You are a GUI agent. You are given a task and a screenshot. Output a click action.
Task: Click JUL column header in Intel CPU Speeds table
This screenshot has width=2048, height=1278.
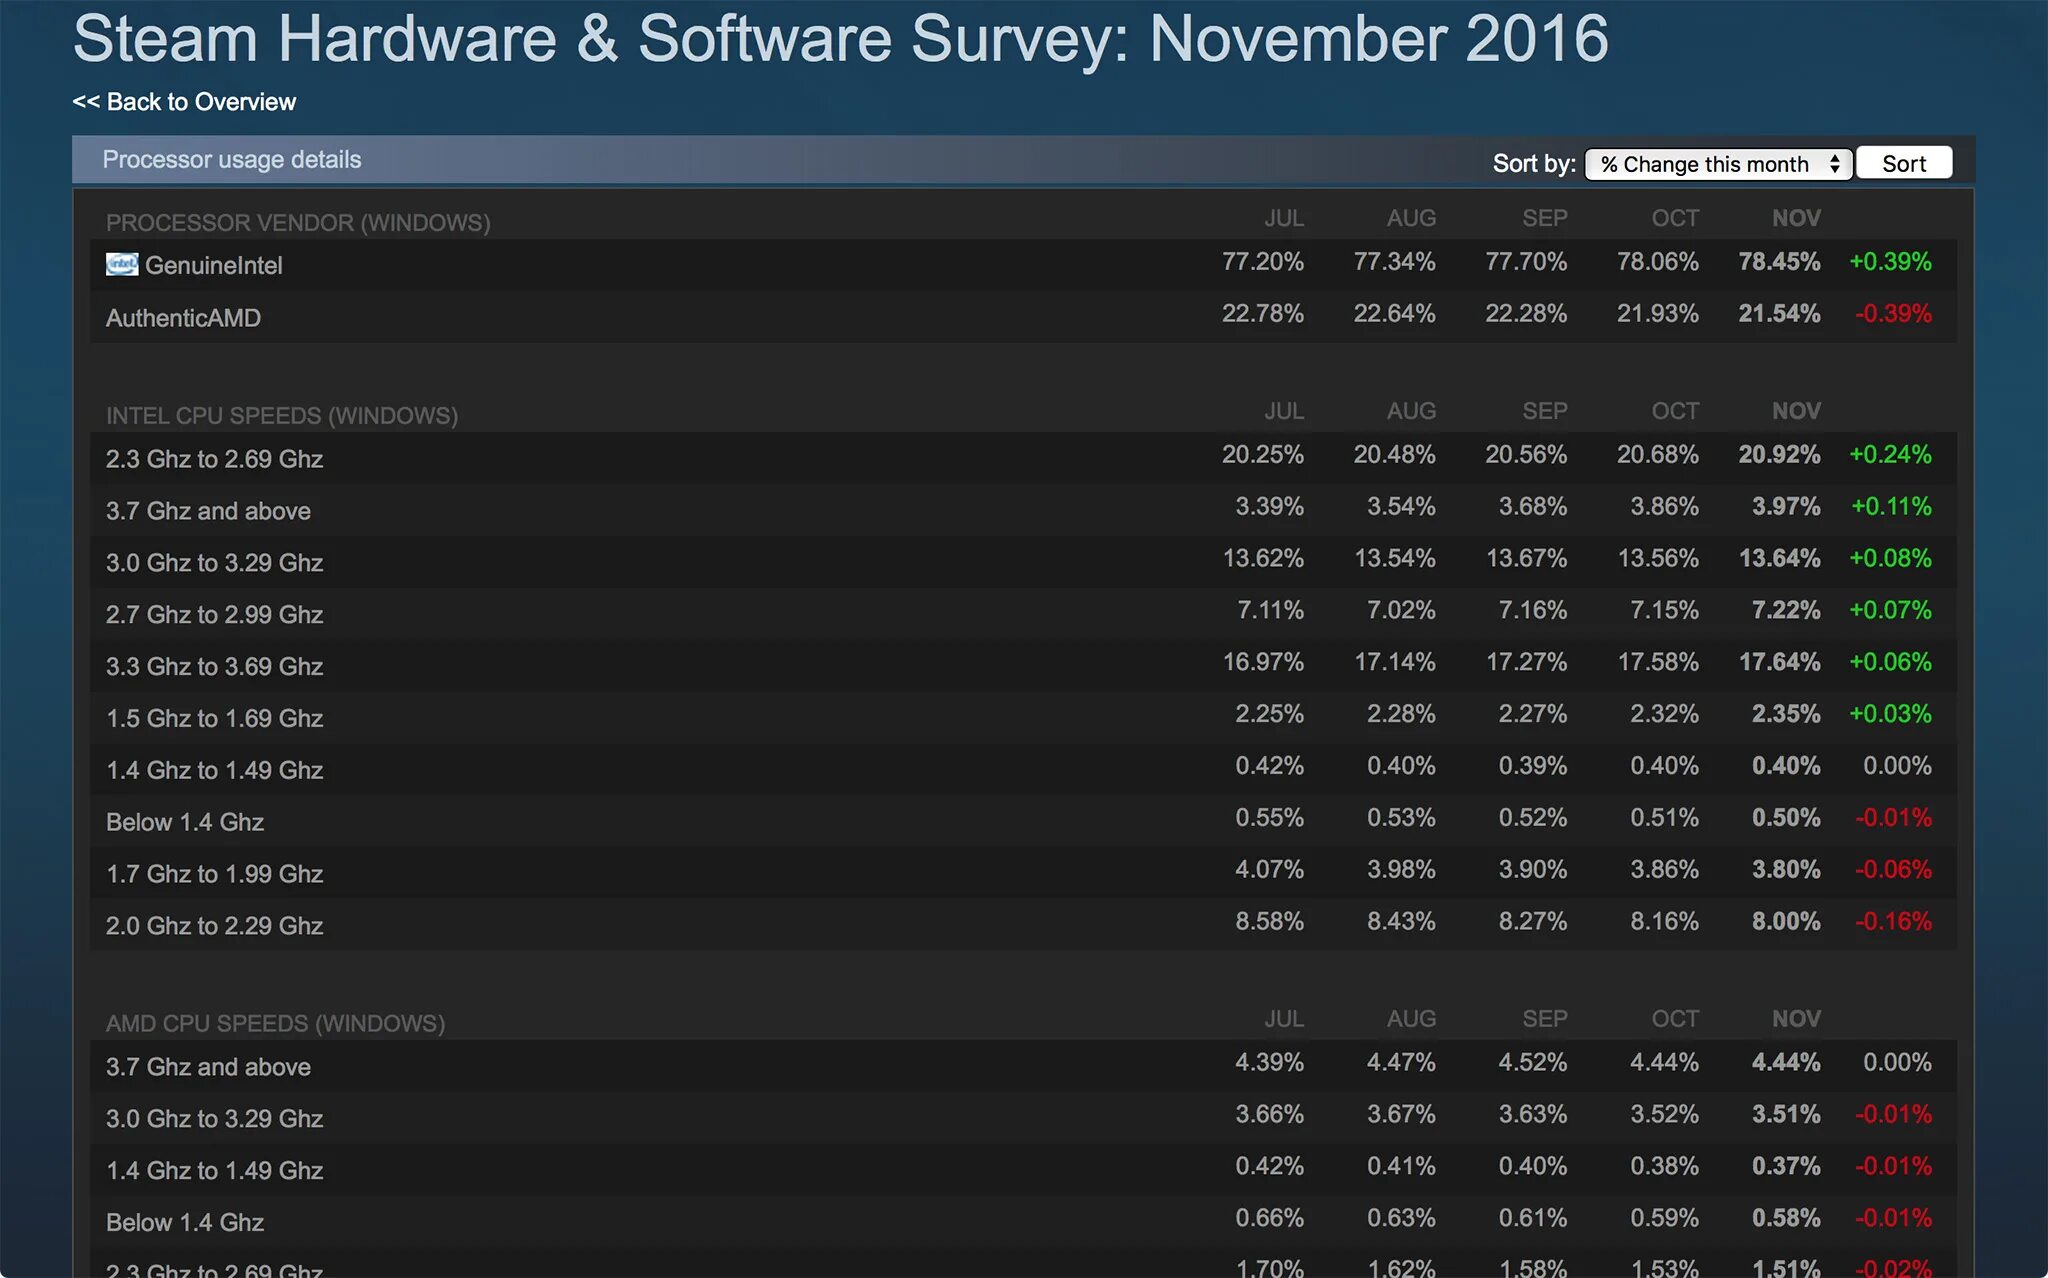1283,412
